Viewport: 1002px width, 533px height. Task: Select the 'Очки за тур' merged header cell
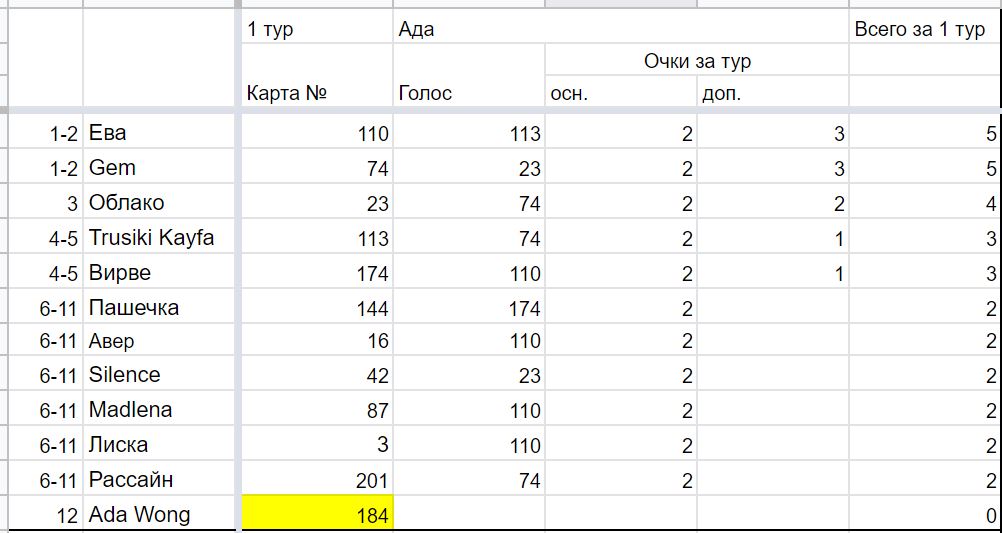[697, 61]
